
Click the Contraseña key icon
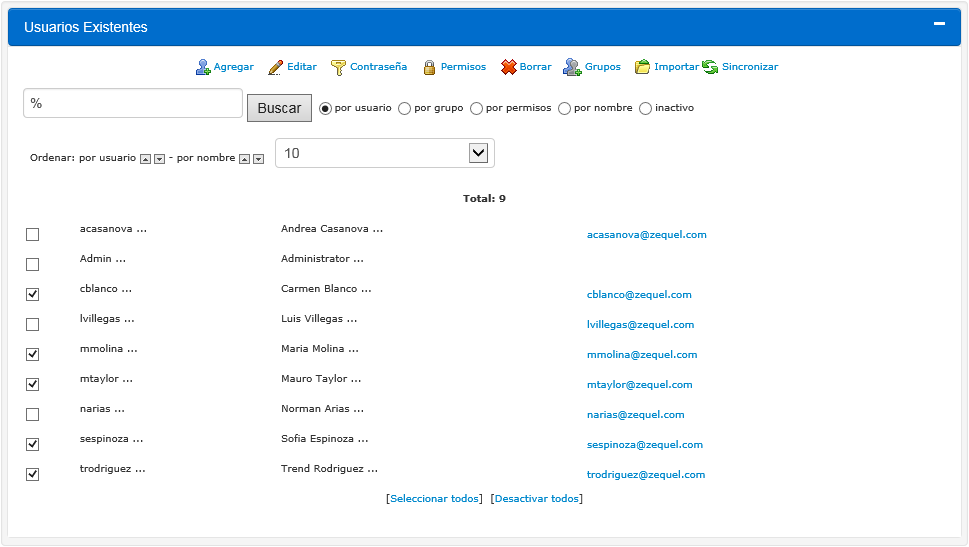339,67
